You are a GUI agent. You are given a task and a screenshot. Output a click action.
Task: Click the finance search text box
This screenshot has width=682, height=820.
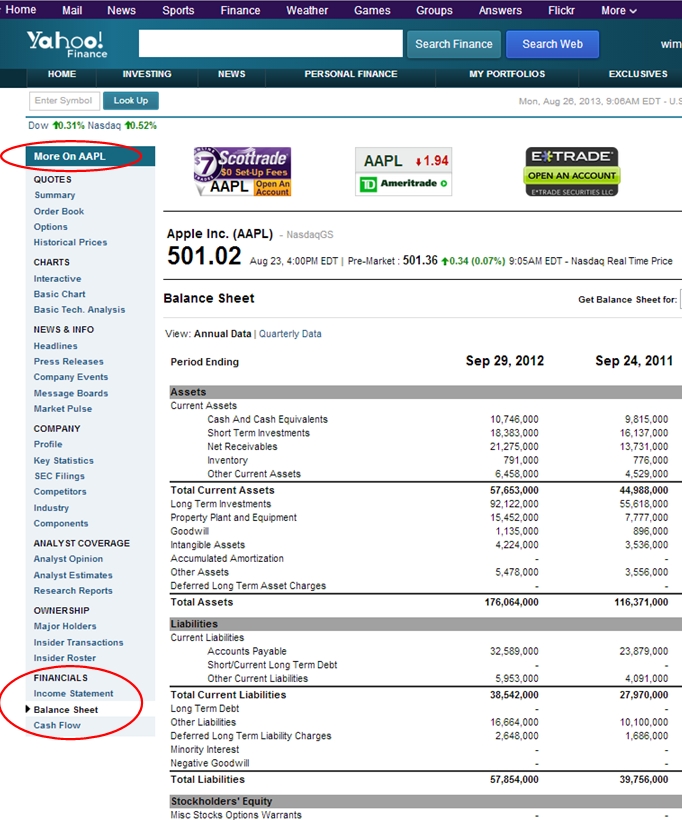[270, 43]
